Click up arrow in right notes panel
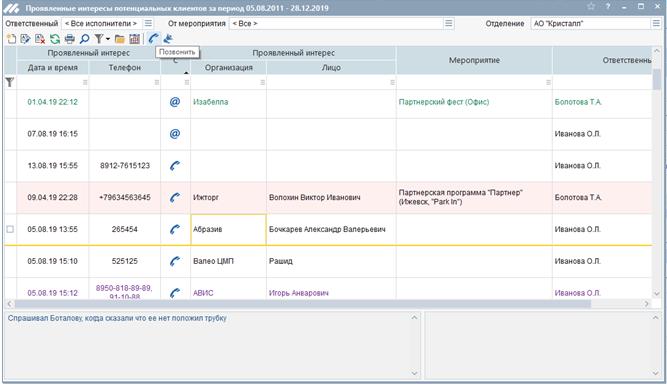Image resolution: width=667 pixels, height=385 pixels. point(656,318)
